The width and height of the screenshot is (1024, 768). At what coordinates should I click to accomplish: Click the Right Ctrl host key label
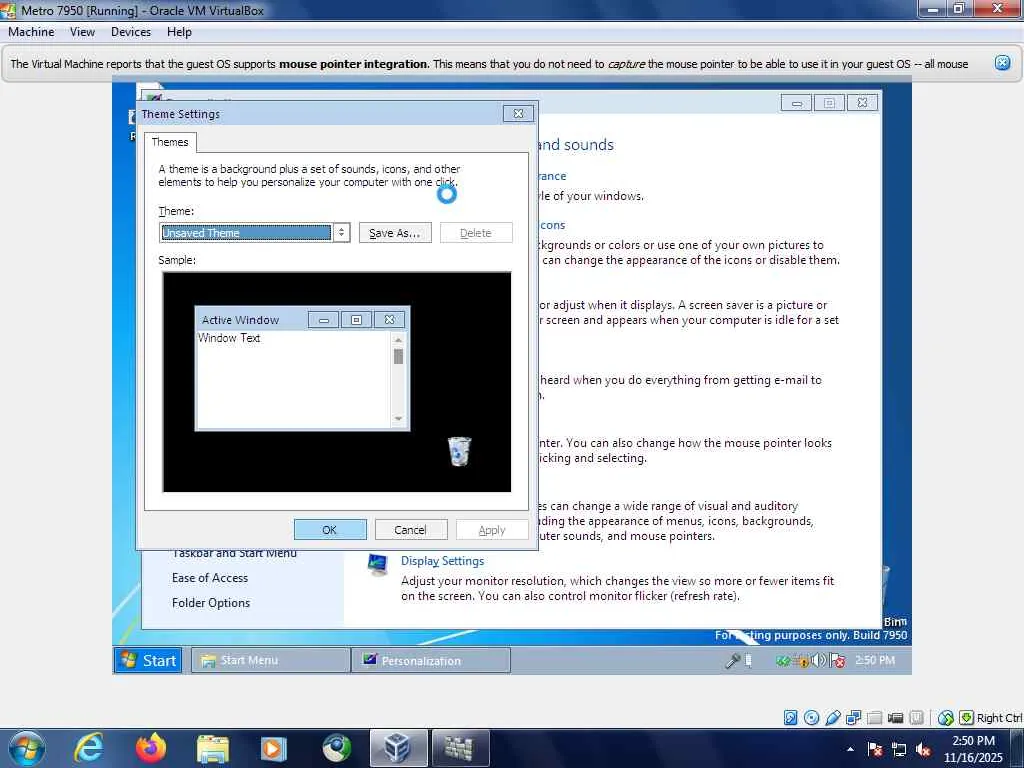click(999, 718)
